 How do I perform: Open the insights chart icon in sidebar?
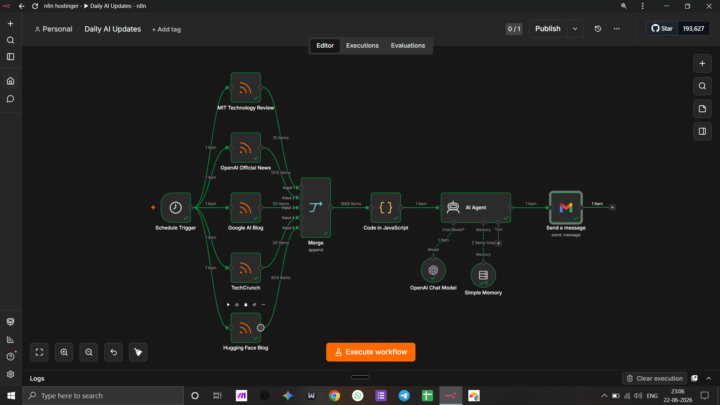point(11,340)
